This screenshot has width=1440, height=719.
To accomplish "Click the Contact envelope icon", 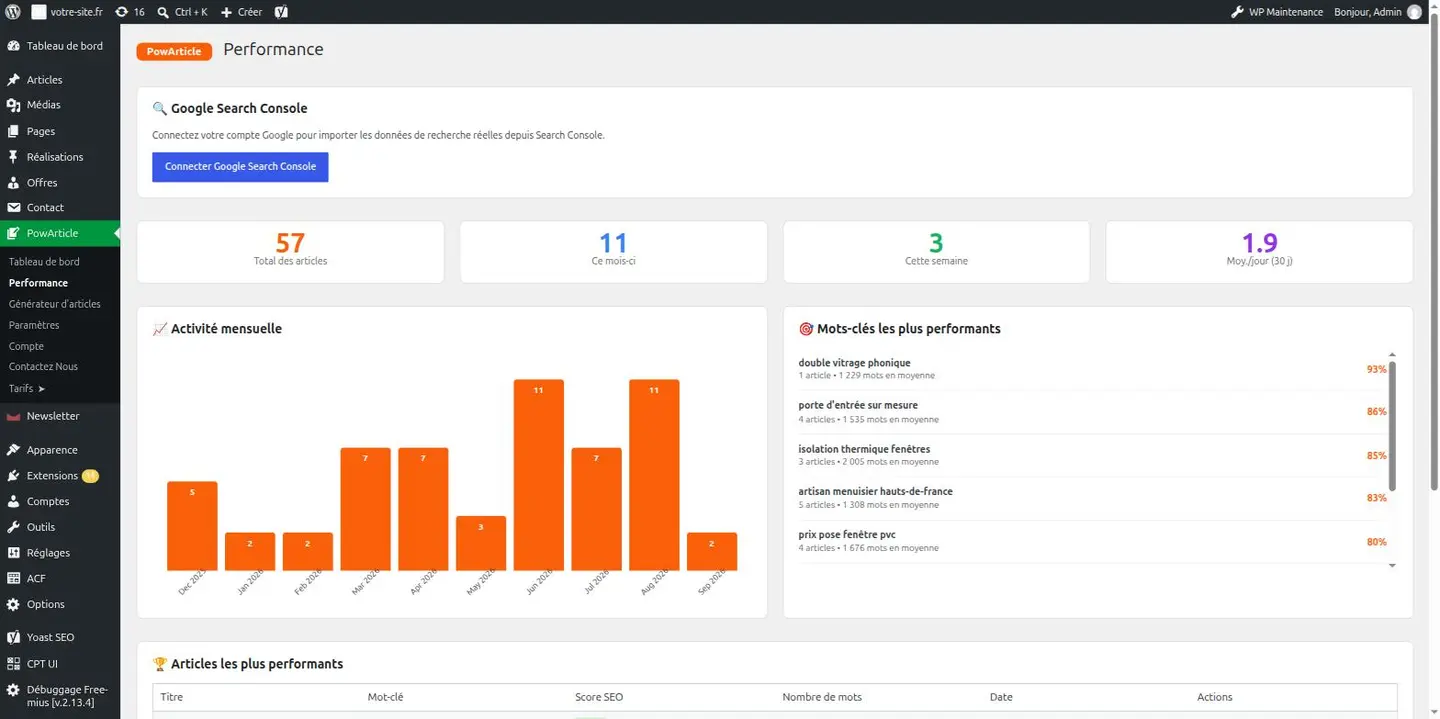I will (x=13, y=208).
